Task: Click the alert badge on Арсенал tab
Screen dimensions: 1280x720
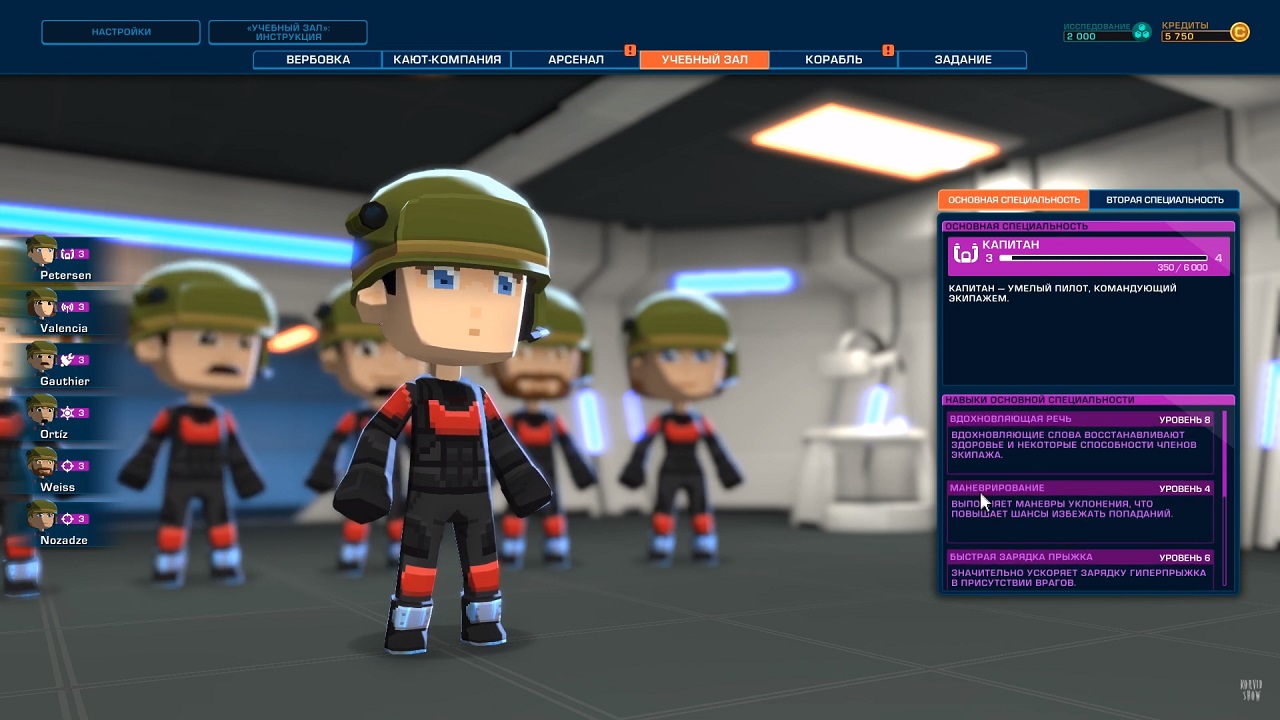Action: click(630, 50)
